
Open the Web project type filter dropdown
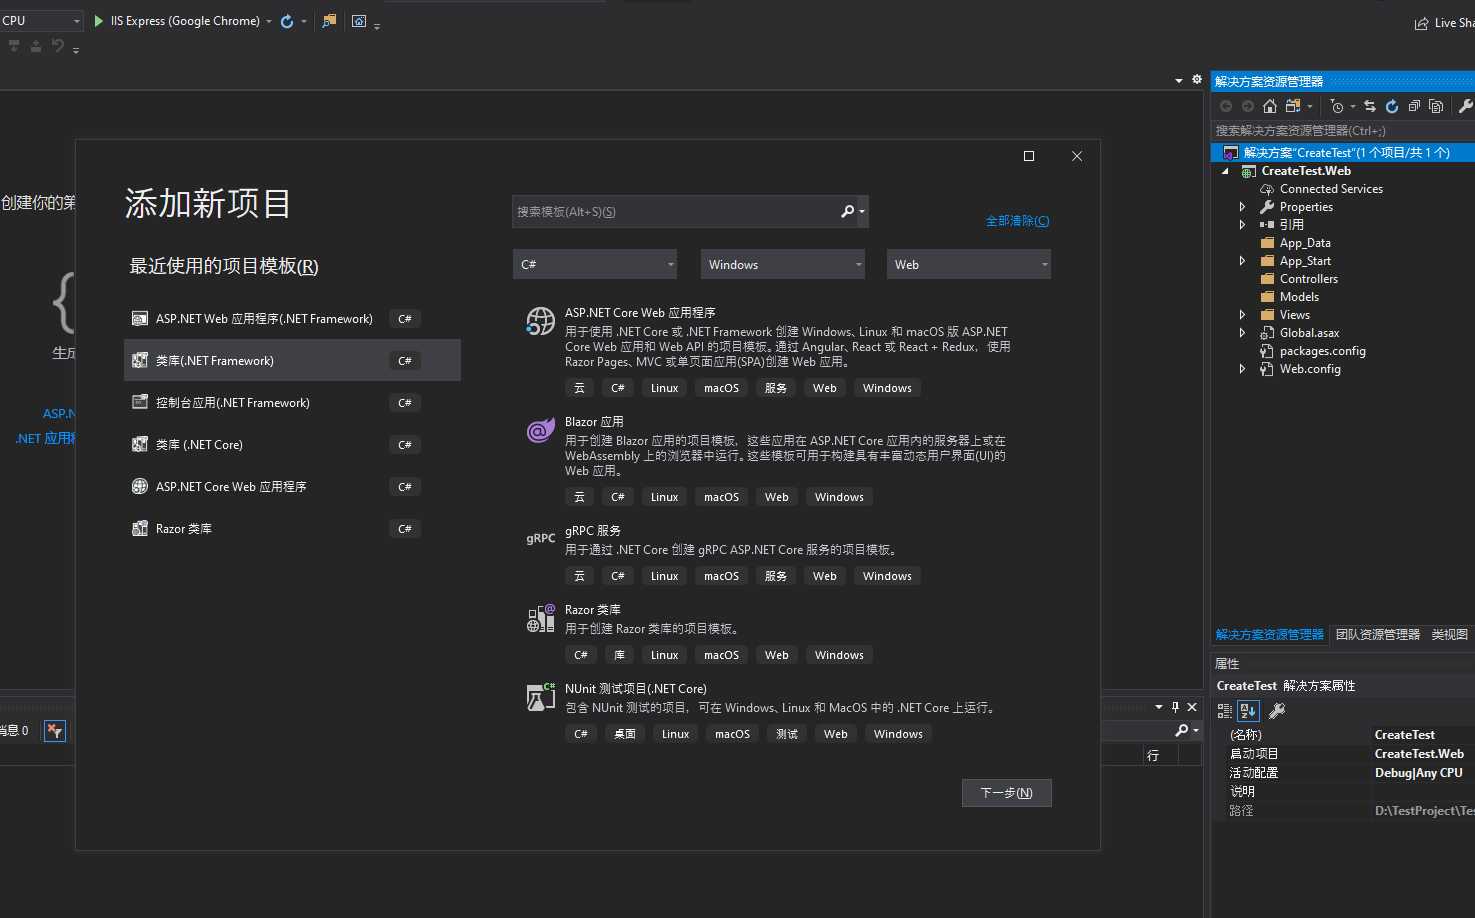pos(969,264)
